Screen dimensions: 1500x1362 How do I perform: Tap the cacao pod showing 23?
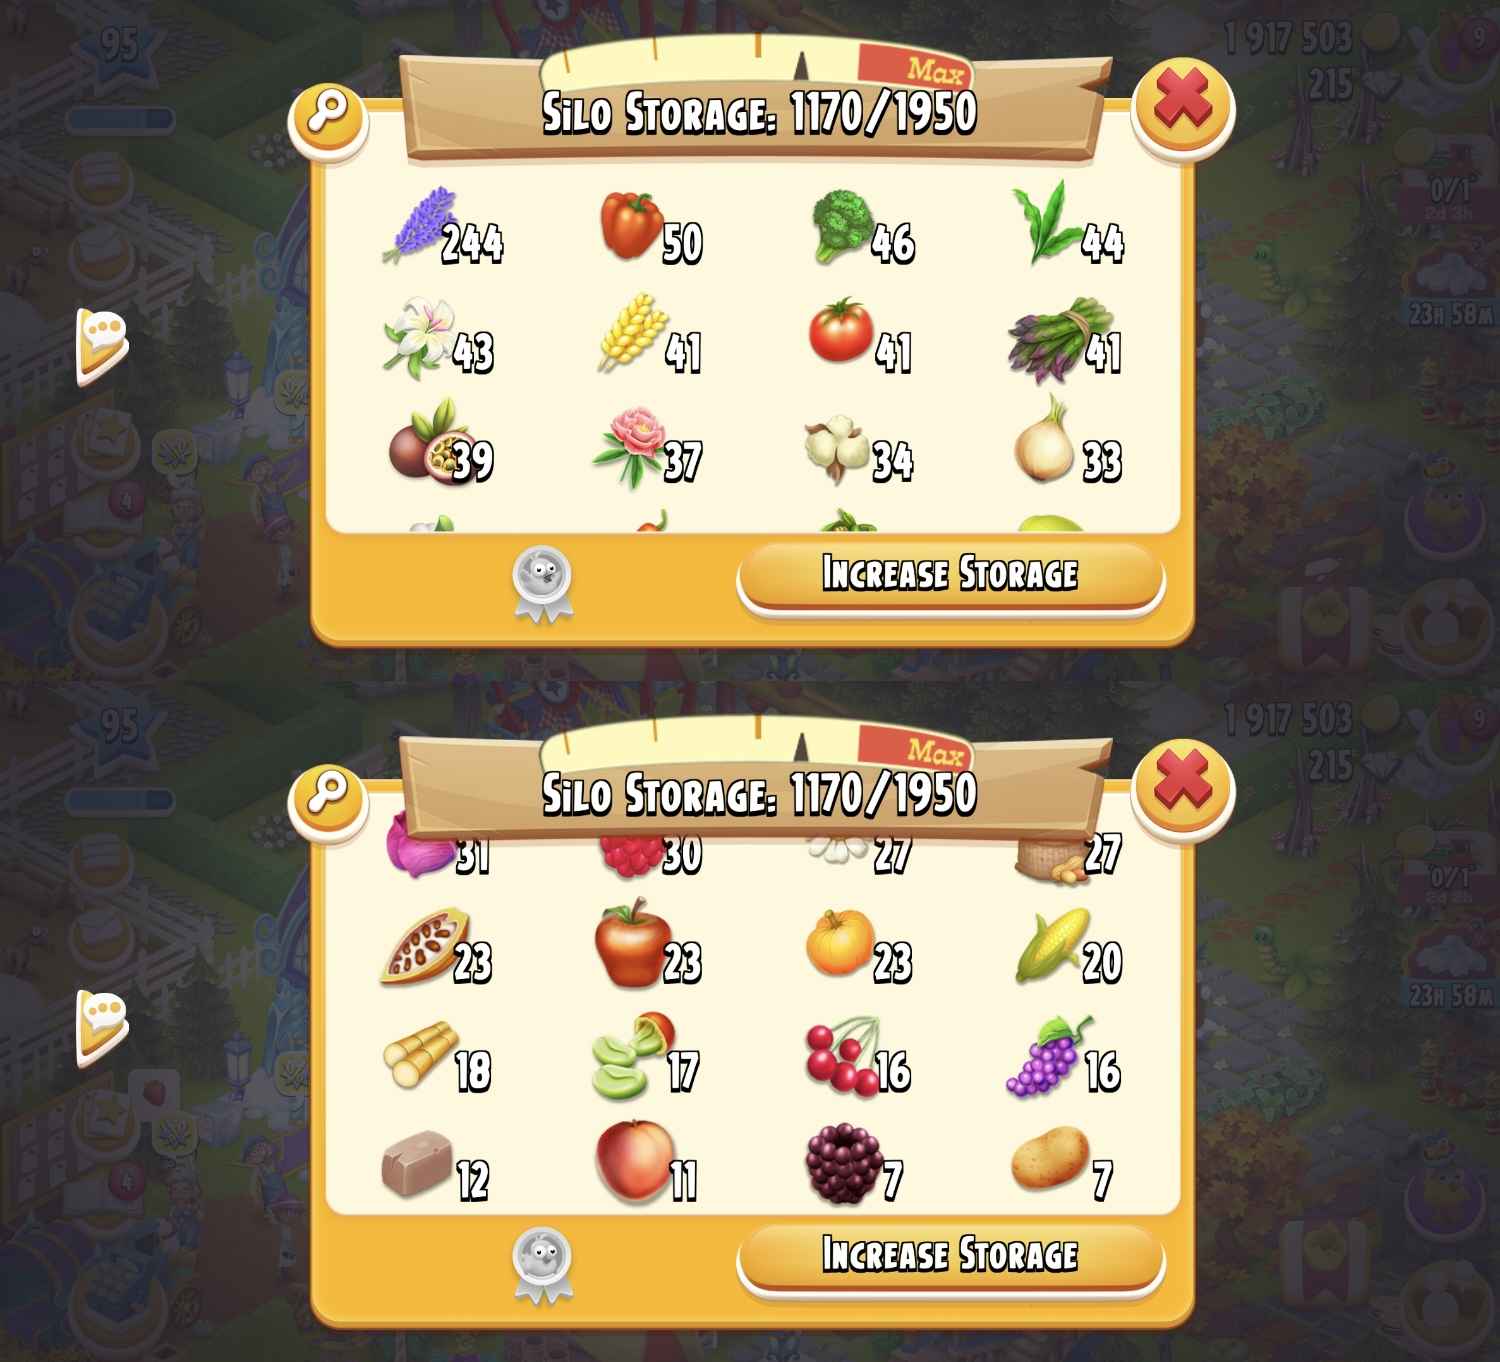coord(436,947)
